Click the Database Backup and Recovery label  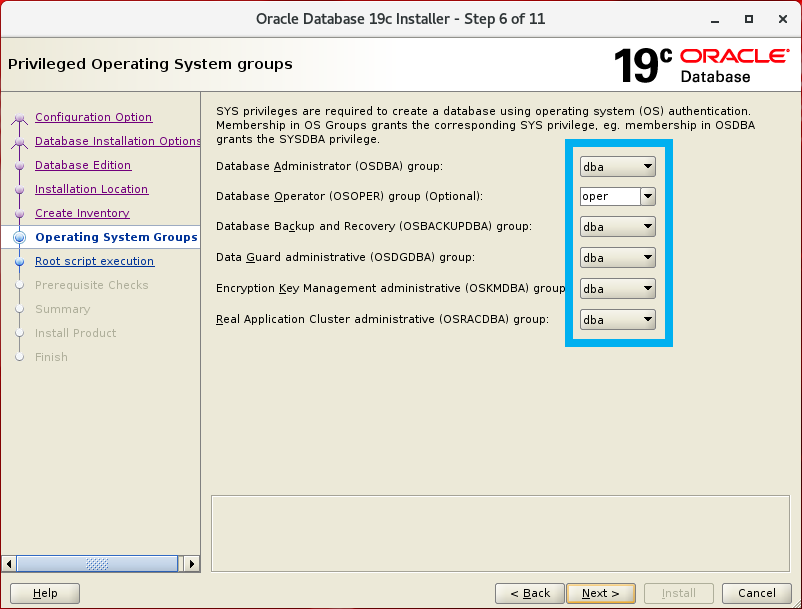(374, 227)
